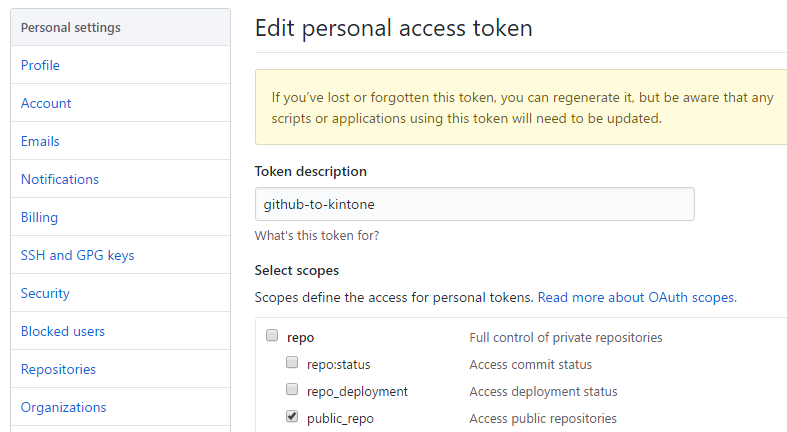
Task: Open the Billing settings page
Action: 40,217
